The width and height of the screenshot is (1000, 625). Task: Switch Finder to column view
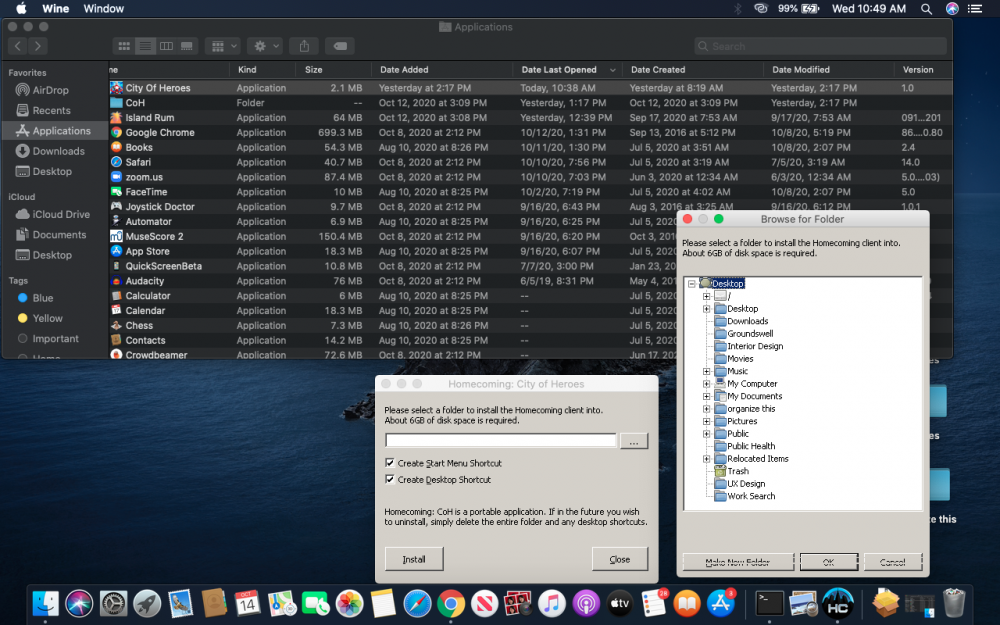(x=167, y=45)
